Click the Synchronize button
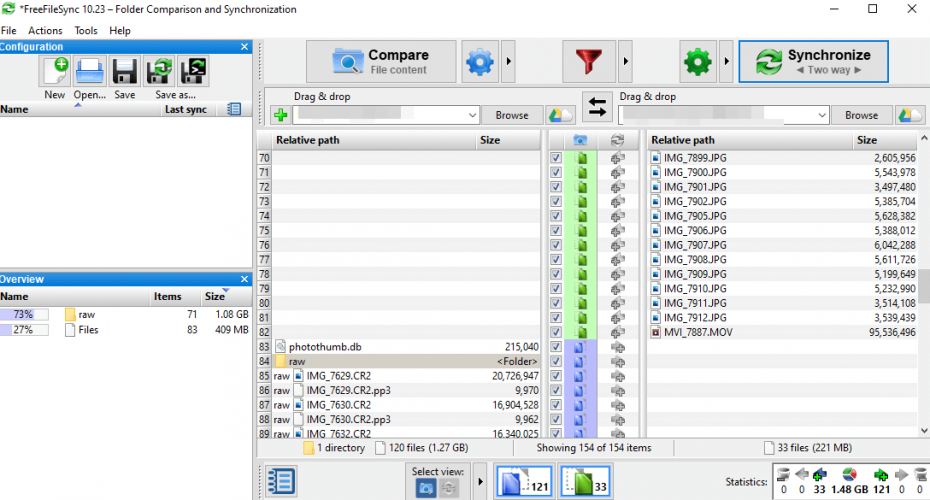This screenshot has width=930, height=500. (x=813, y=62)
